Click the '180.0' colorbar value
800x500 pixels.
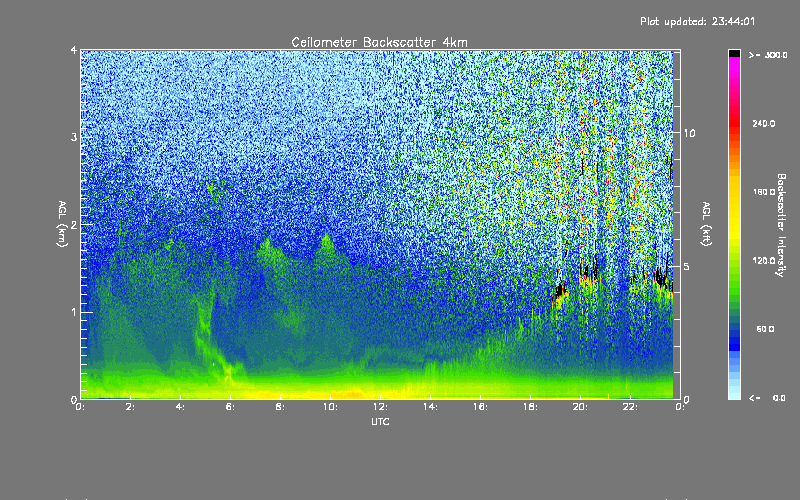764,192
